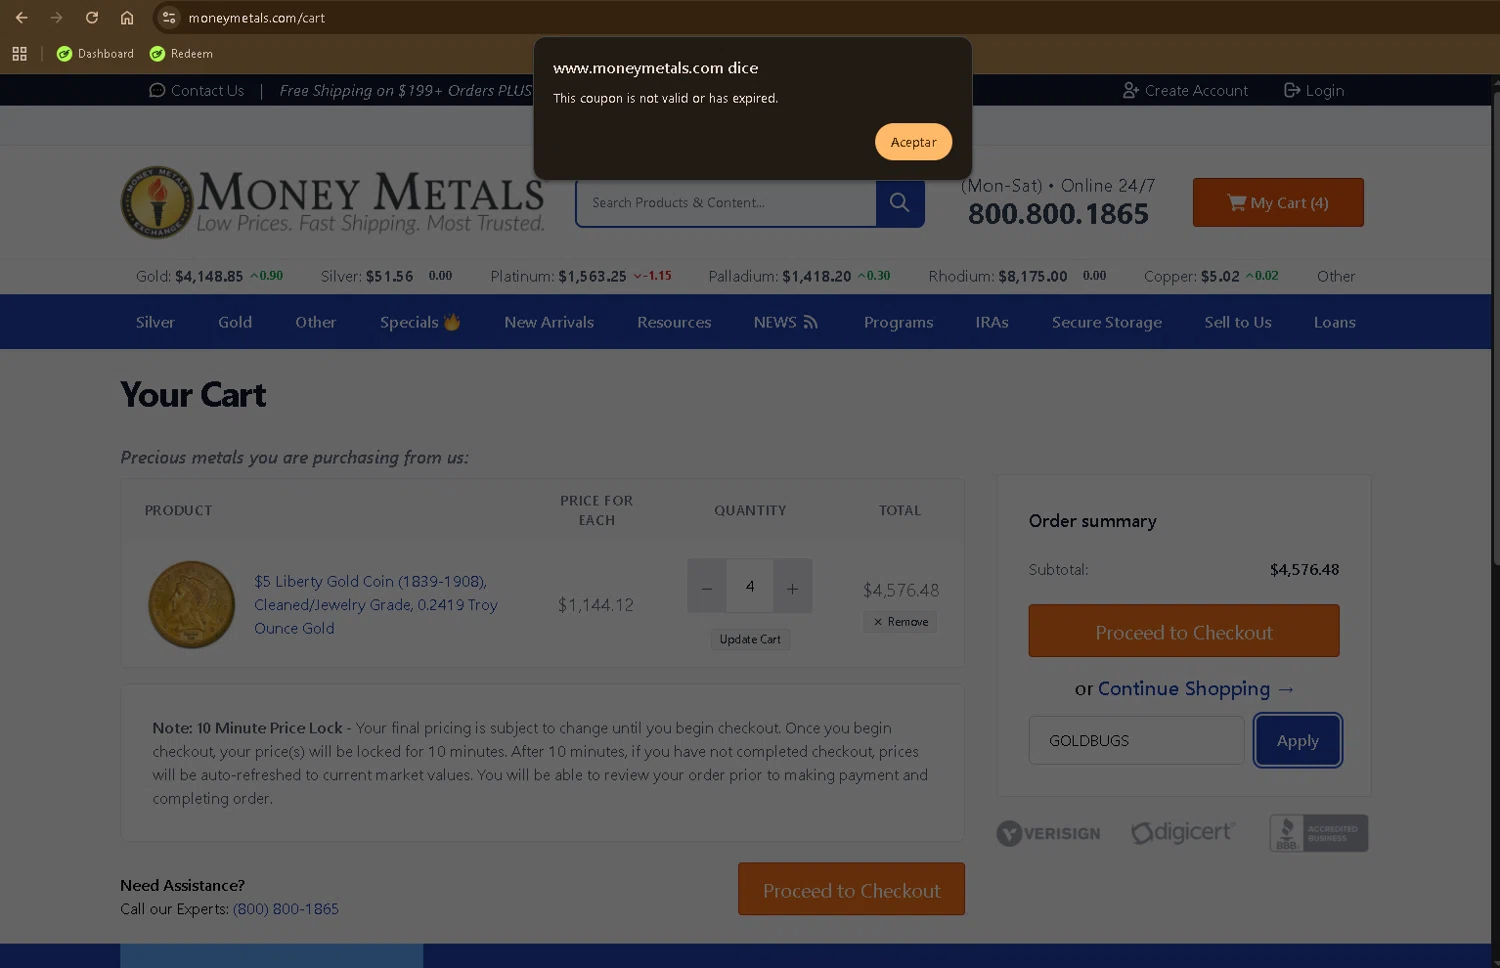The height and width of the screenshot is (968, 1500).
Task: Open New Arrivals menu item
Action: [549, 322]
